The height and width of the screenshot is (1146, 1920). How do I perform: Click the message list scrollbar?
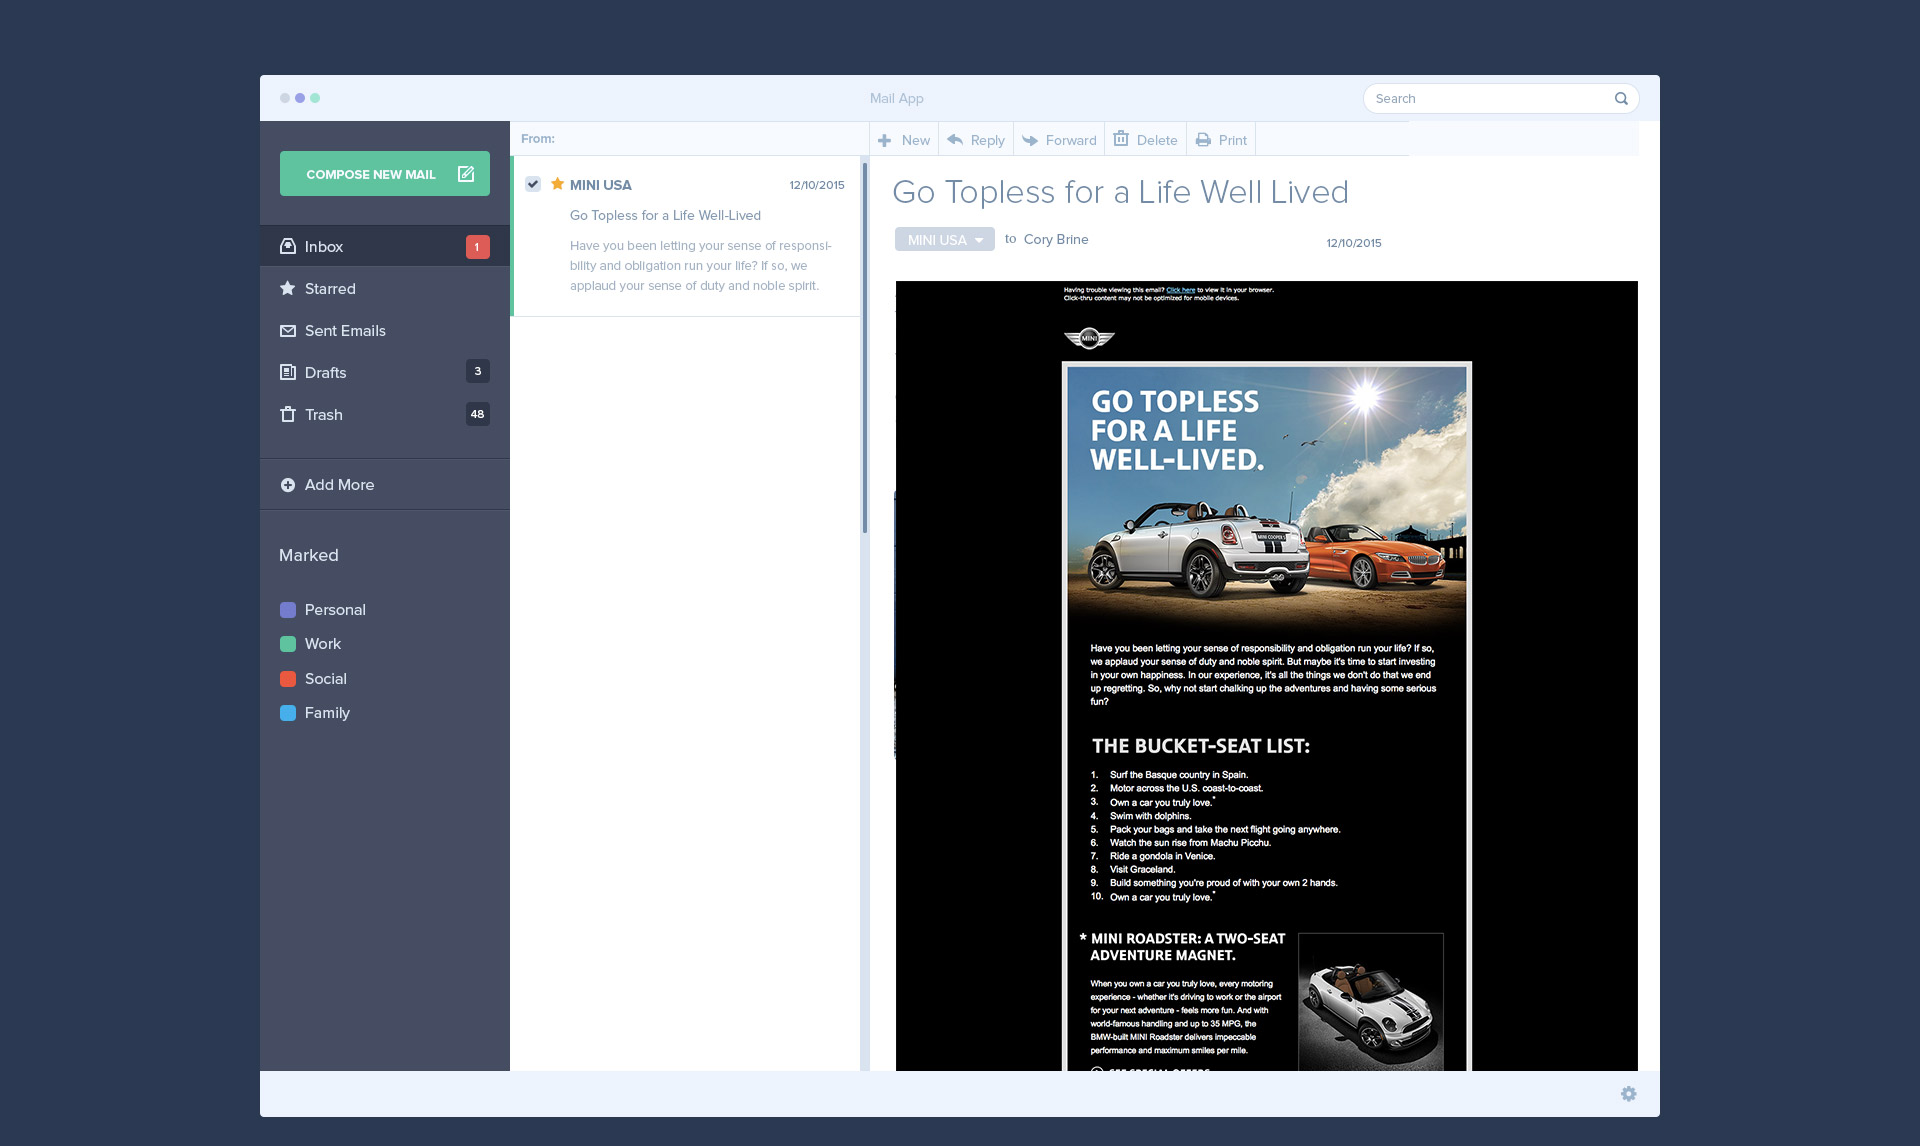[x=865, y=347]
